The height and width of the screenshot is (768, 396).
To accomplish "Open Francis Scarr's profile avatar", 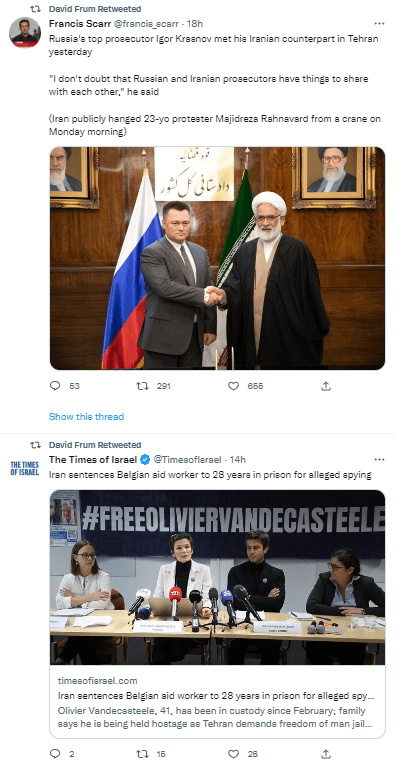I will 25,32.
